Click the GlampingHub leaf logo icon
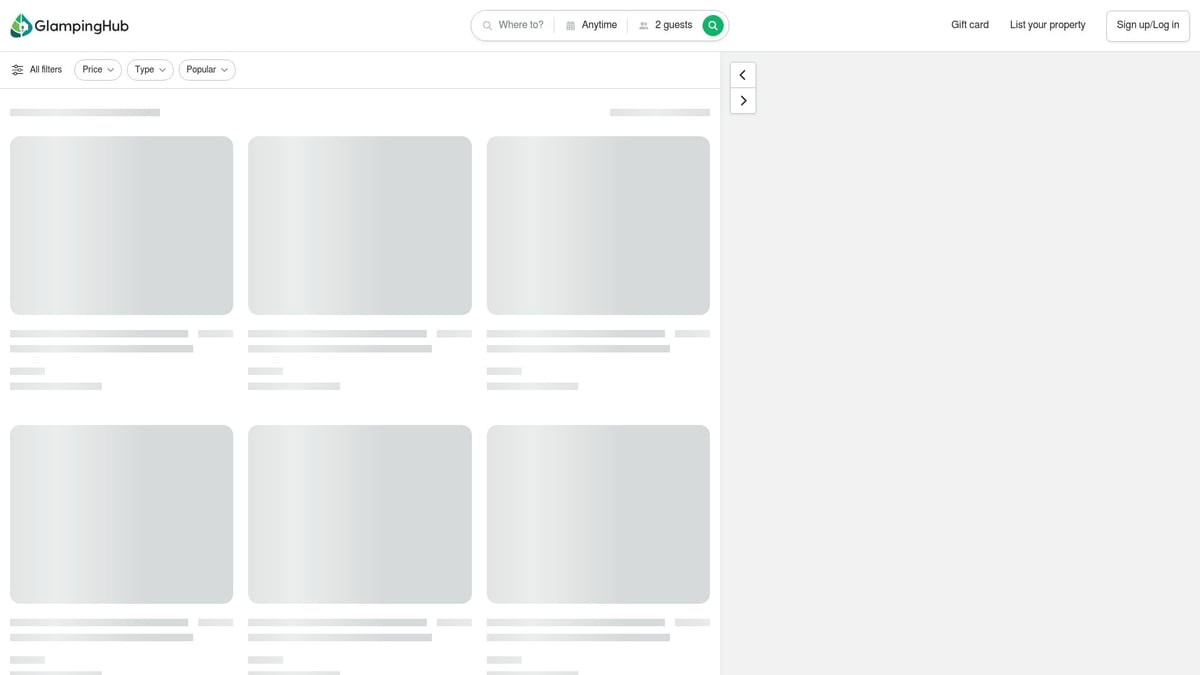 pyautogui.click(x=21, y=26)
